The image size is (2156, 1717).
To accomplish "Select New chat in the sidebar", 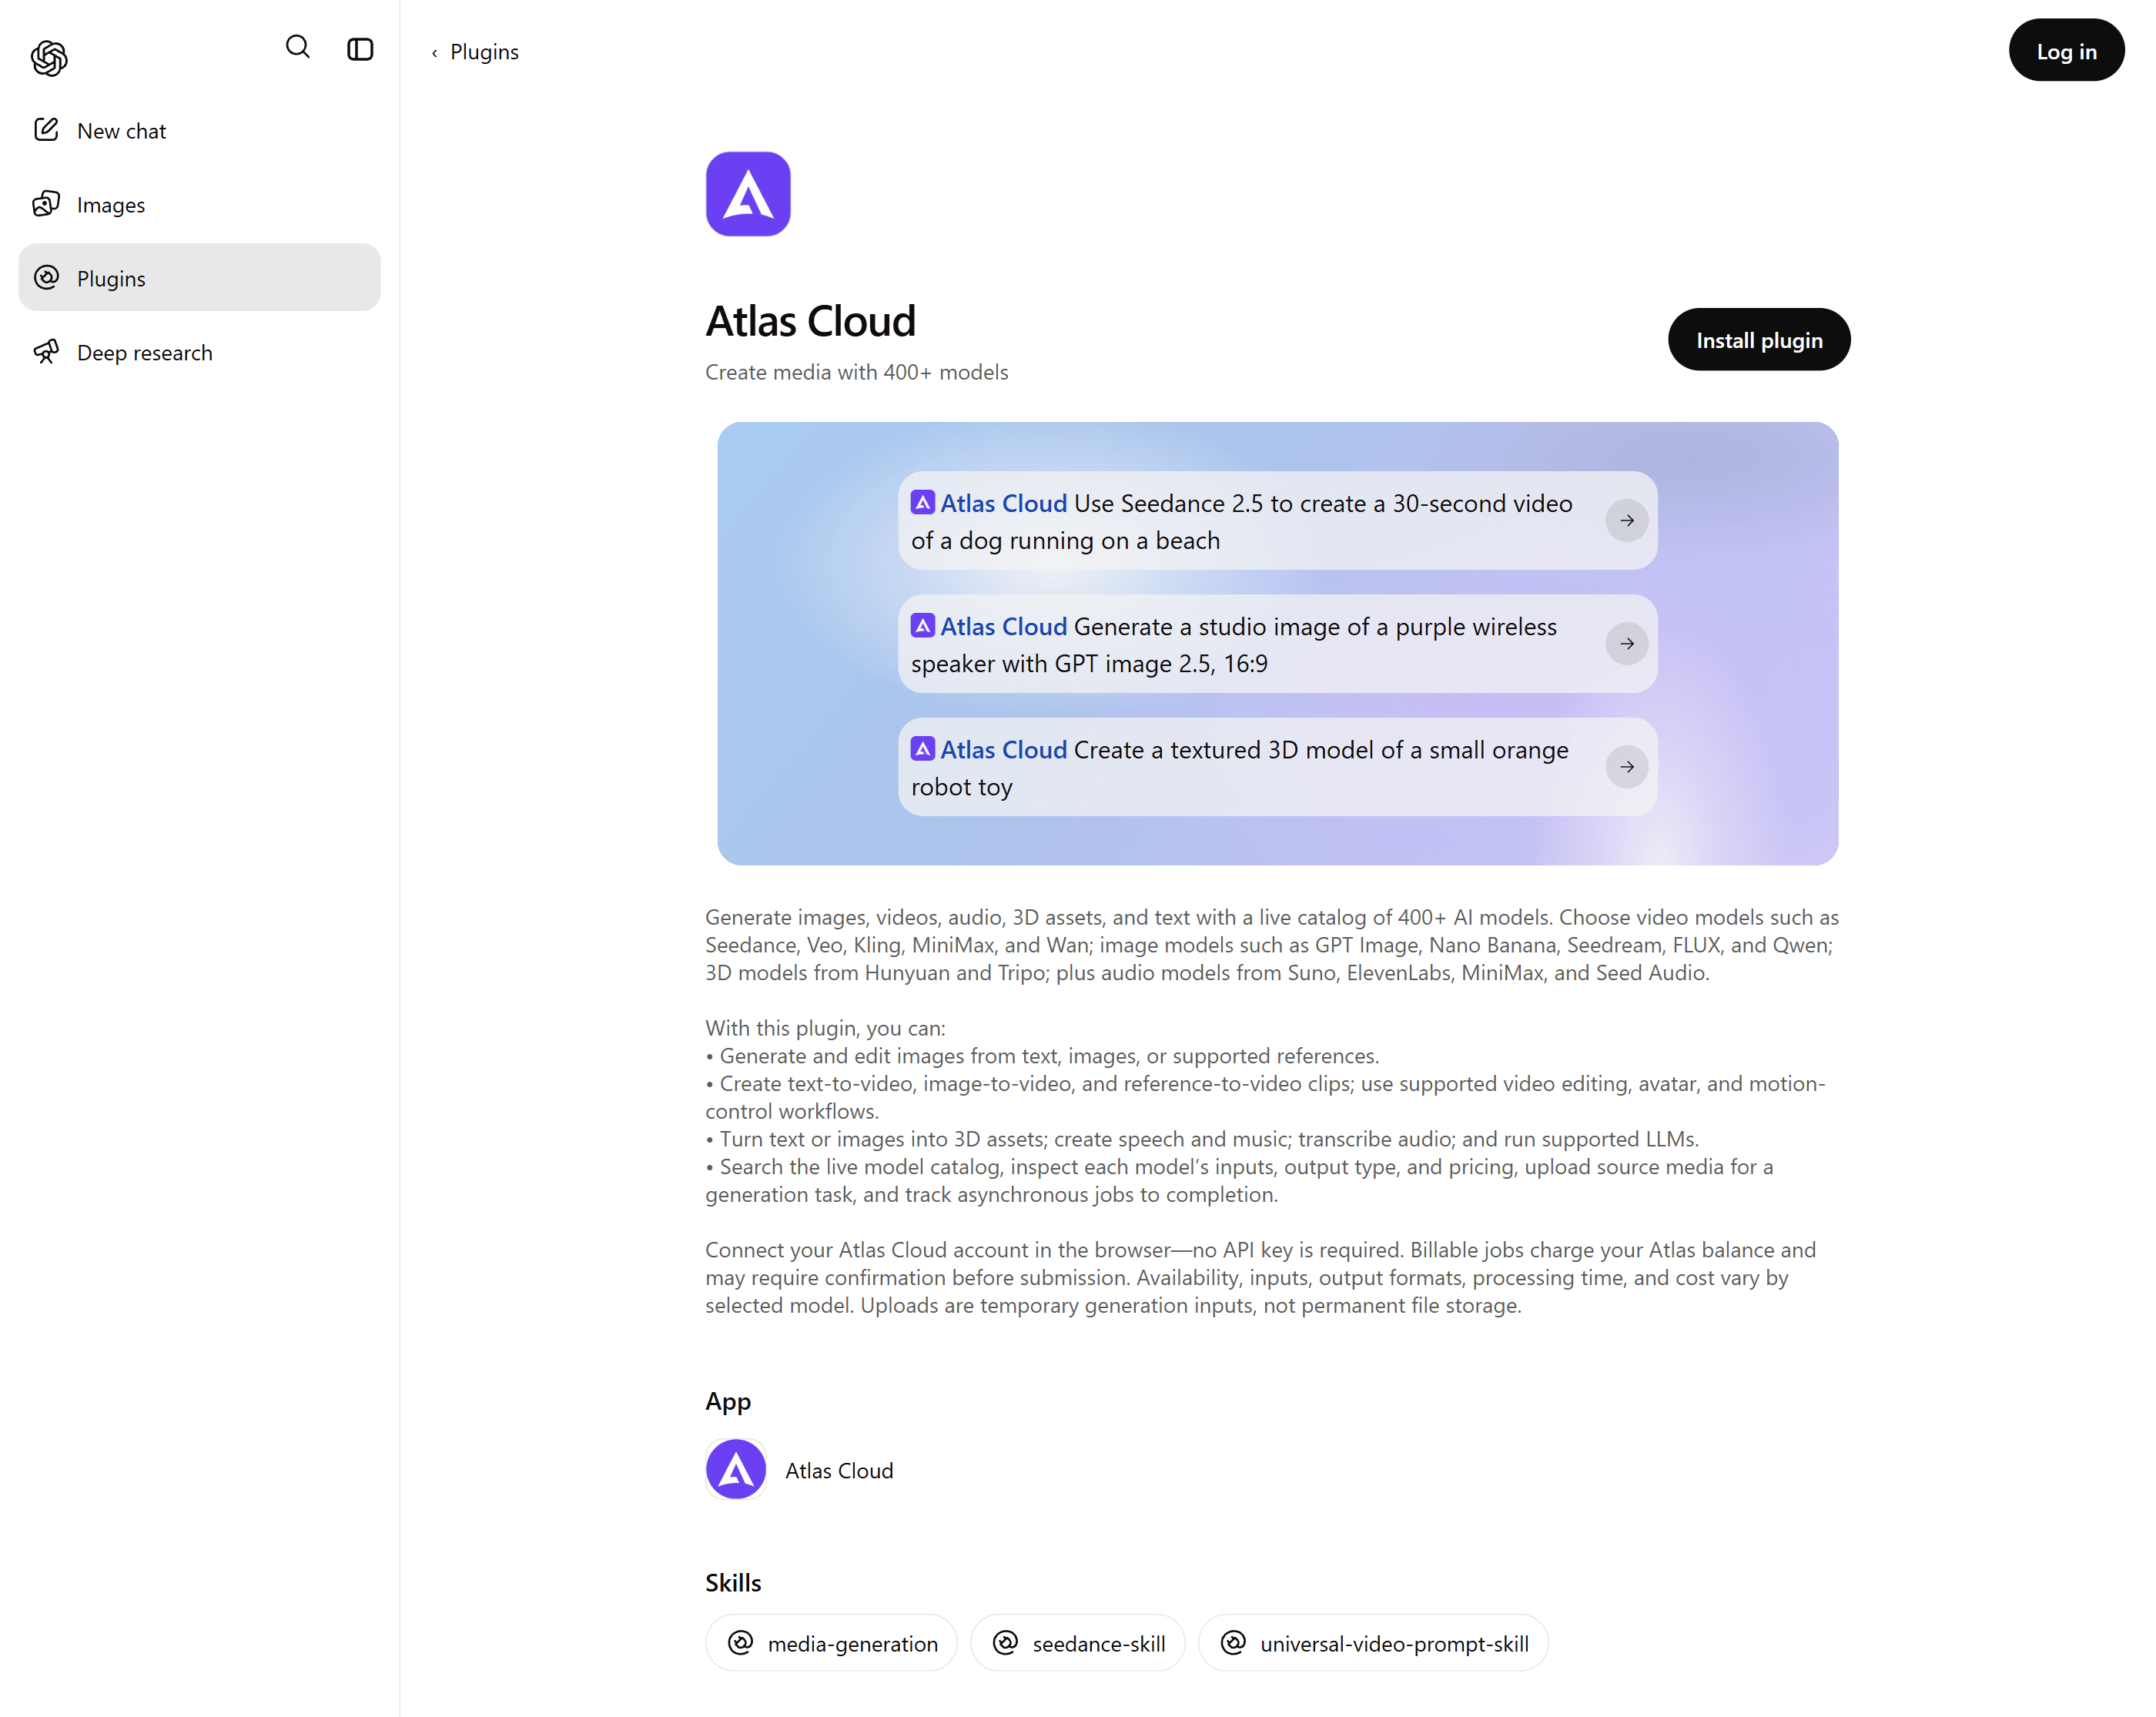I will 199,130.
